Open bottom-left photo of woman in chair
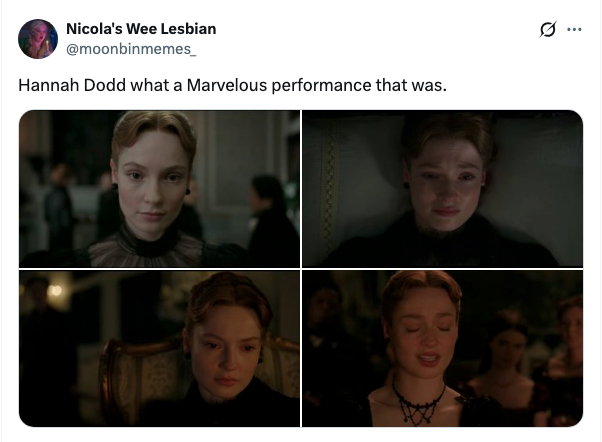This screenshot has width=602, height=442. (159, 348)
